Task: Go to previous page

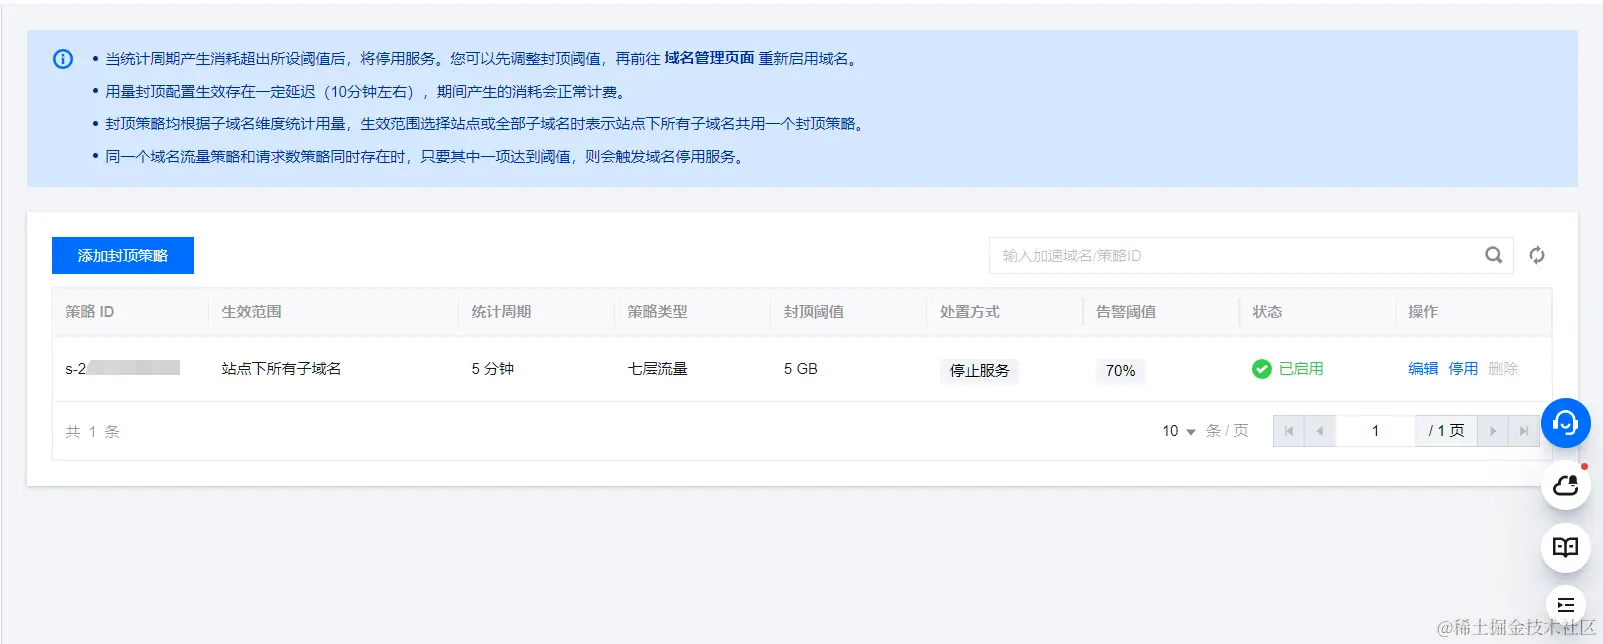Action: (1320, 431)
